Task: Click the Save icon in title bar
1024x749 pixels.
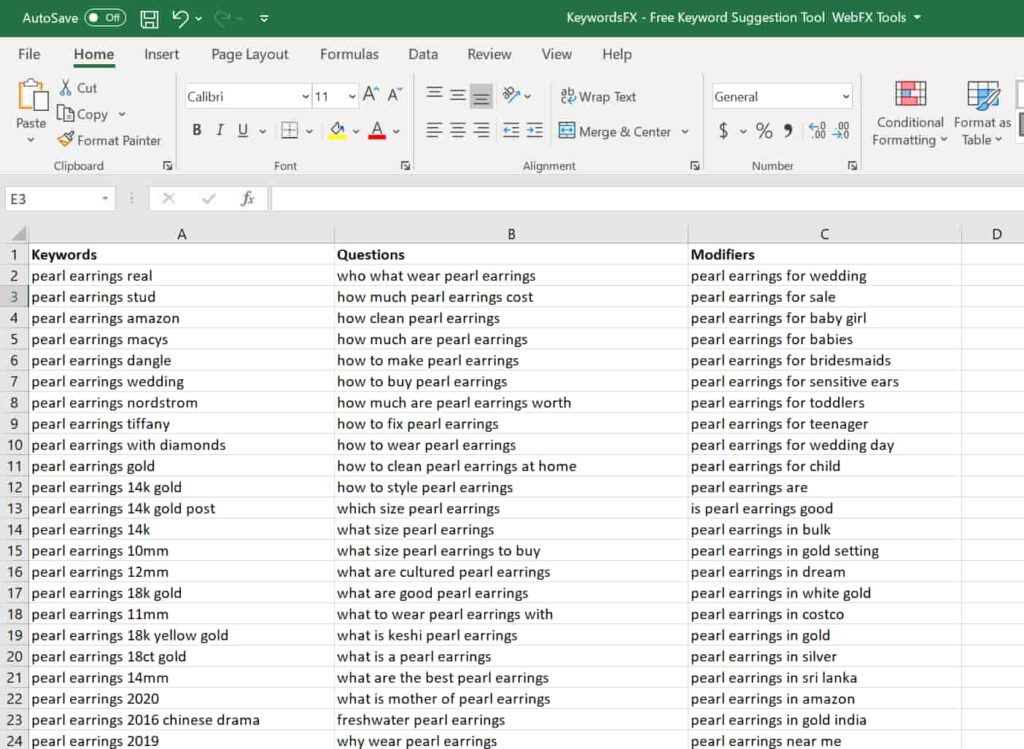Action: [x=149, y=18]
